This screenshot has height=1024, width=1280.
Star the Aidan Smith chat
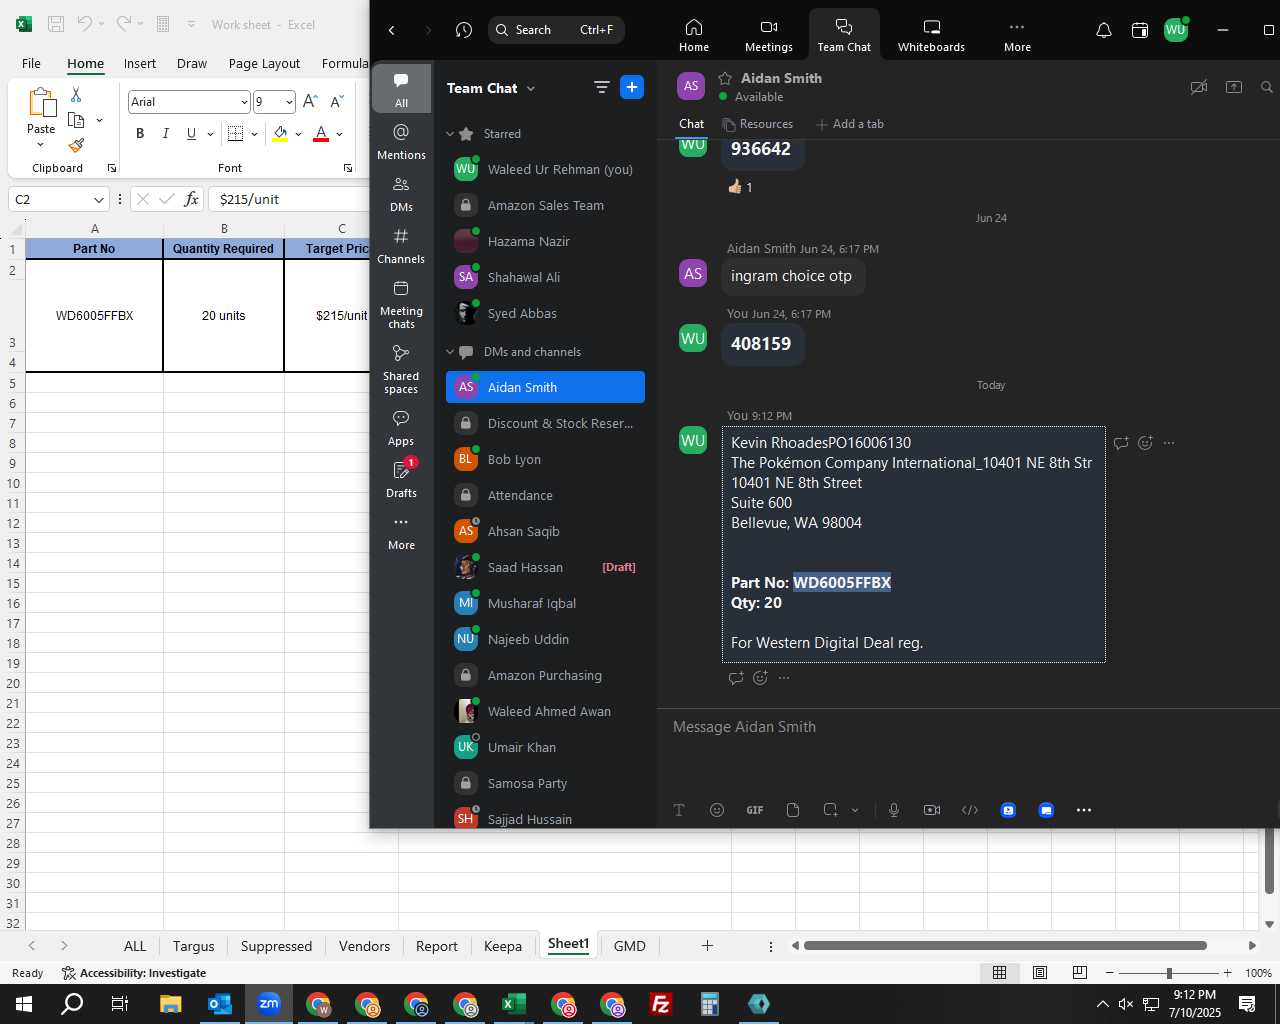[x=725, y=78]
